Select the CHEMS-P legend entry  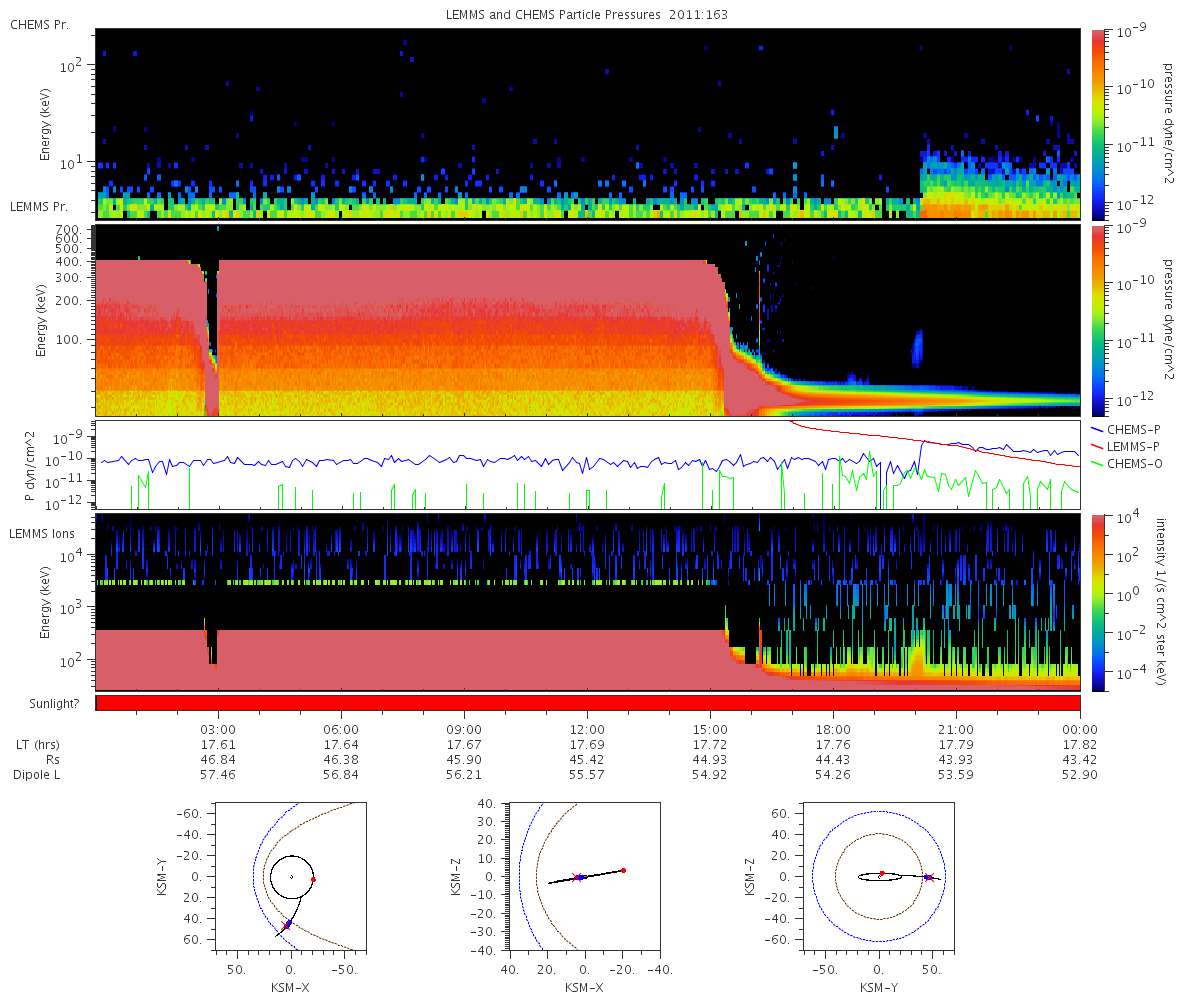click(x=1130, y=429)
